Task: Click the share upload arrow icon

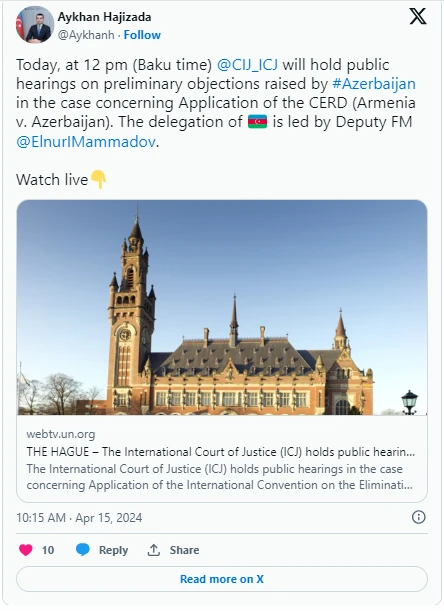Action: (x=154, y=550)
